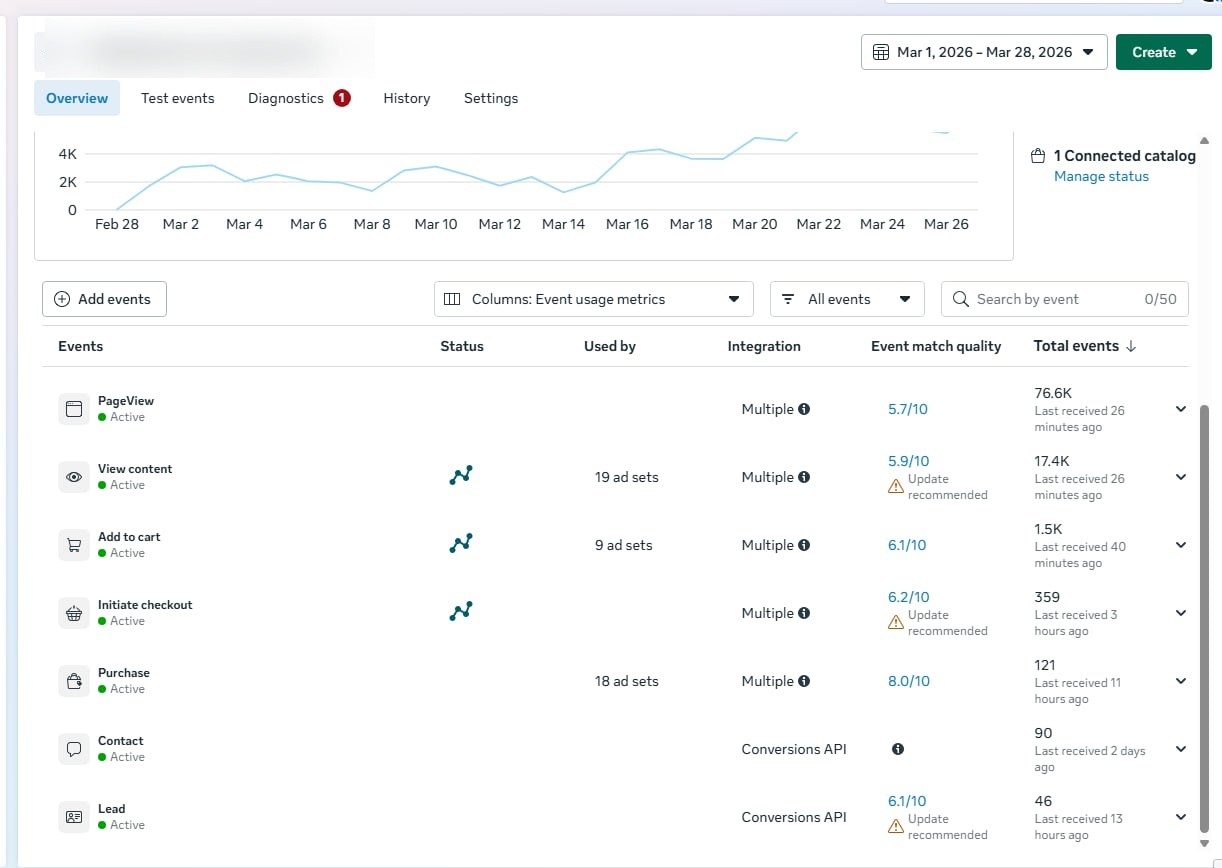Click the Contact speech bubble icon

pos(73,749)
